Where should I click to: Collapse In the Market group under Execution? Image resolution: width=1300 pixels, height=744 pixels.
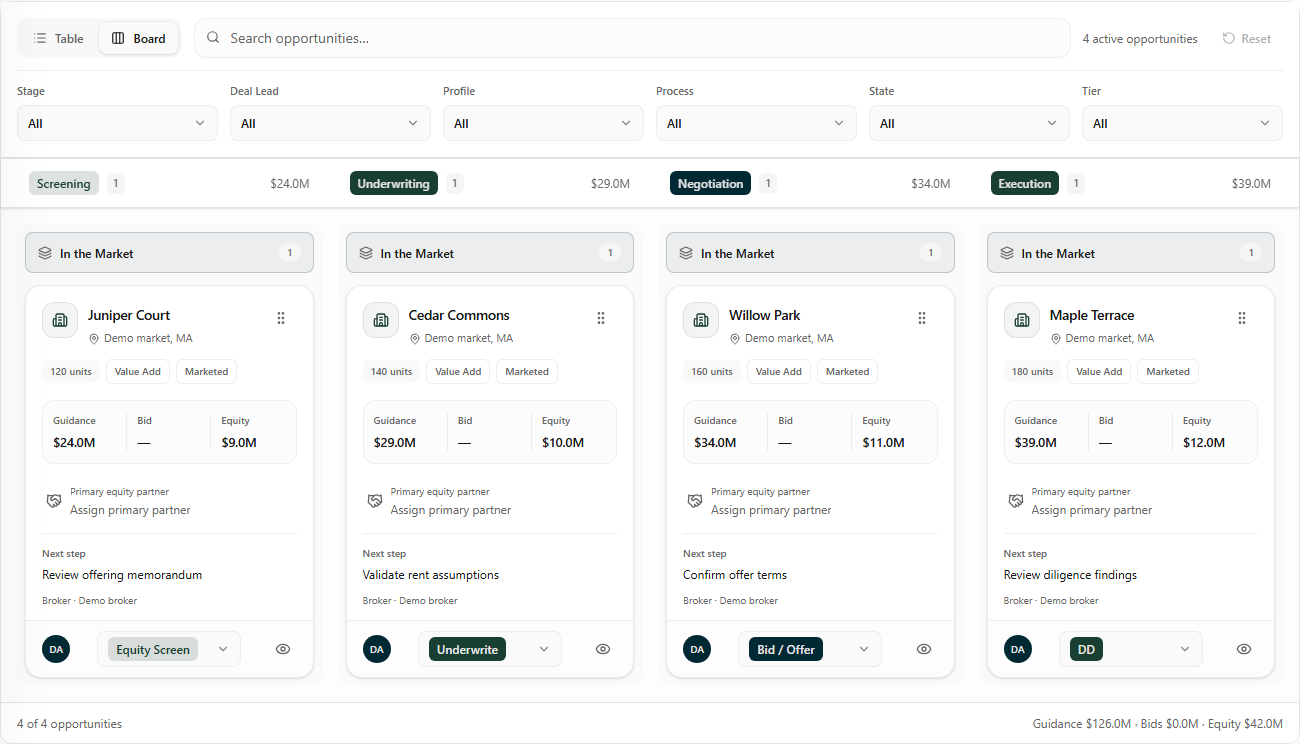pos(1131,253)
